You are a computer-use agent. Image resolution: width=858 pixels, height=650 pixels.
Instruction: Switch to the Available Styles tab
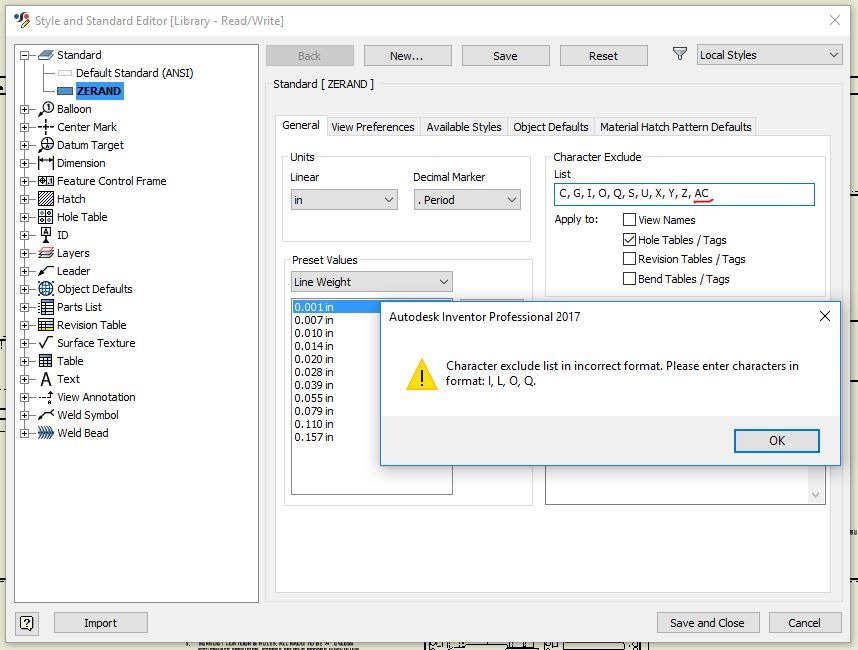point(464,127)
